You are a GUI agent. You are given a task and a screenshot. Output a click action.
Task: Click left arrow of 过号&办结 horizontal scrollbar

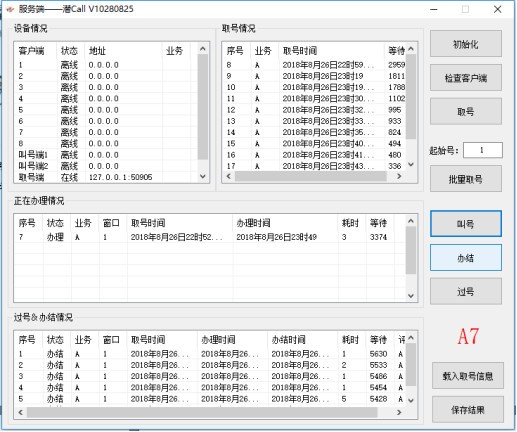[21, 412]
